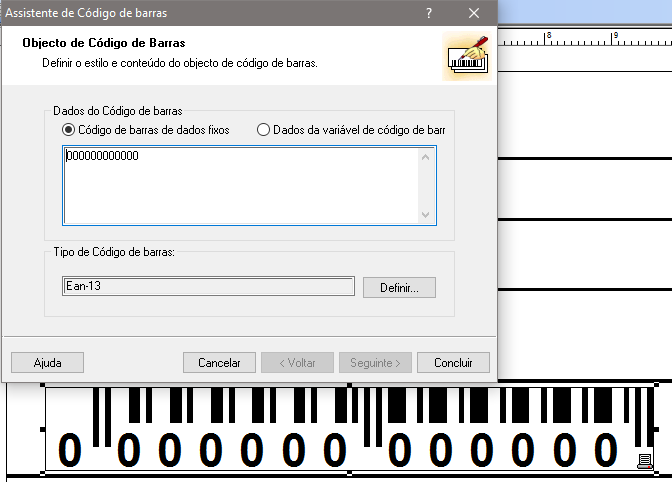Finish the wizard with Concluir
Screen dimensions: 672x482
coord(453,363)
